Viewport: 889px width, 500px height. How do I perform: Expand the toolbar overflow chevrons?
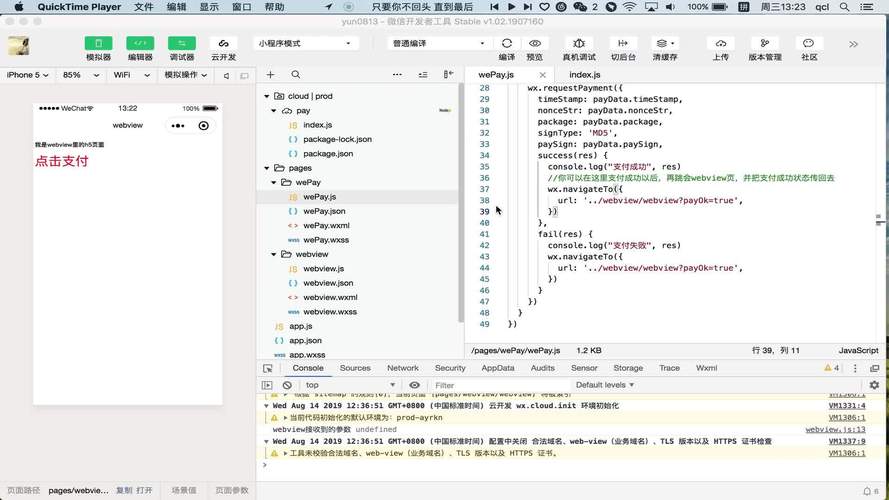(853, 44)
